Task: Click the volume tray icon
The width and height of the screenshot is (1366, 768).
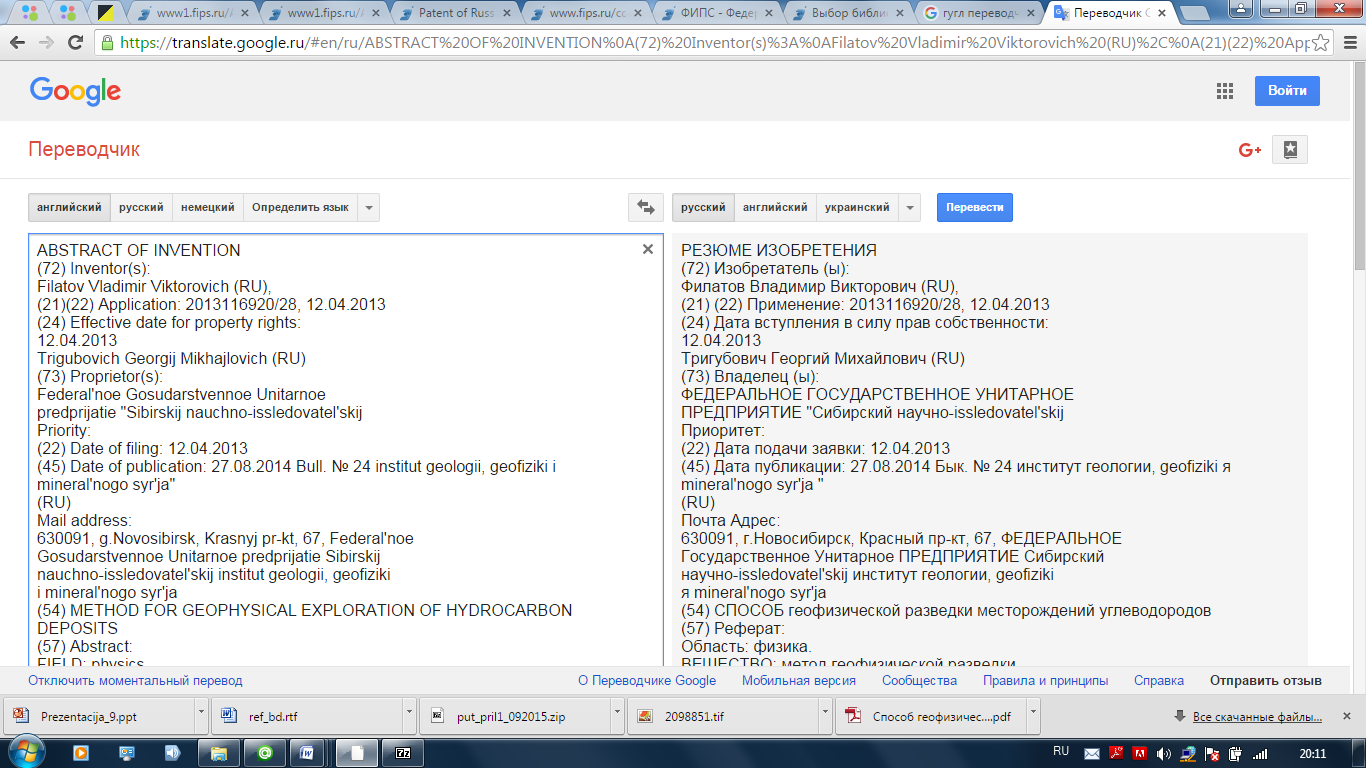Action: coord(1163,753)
